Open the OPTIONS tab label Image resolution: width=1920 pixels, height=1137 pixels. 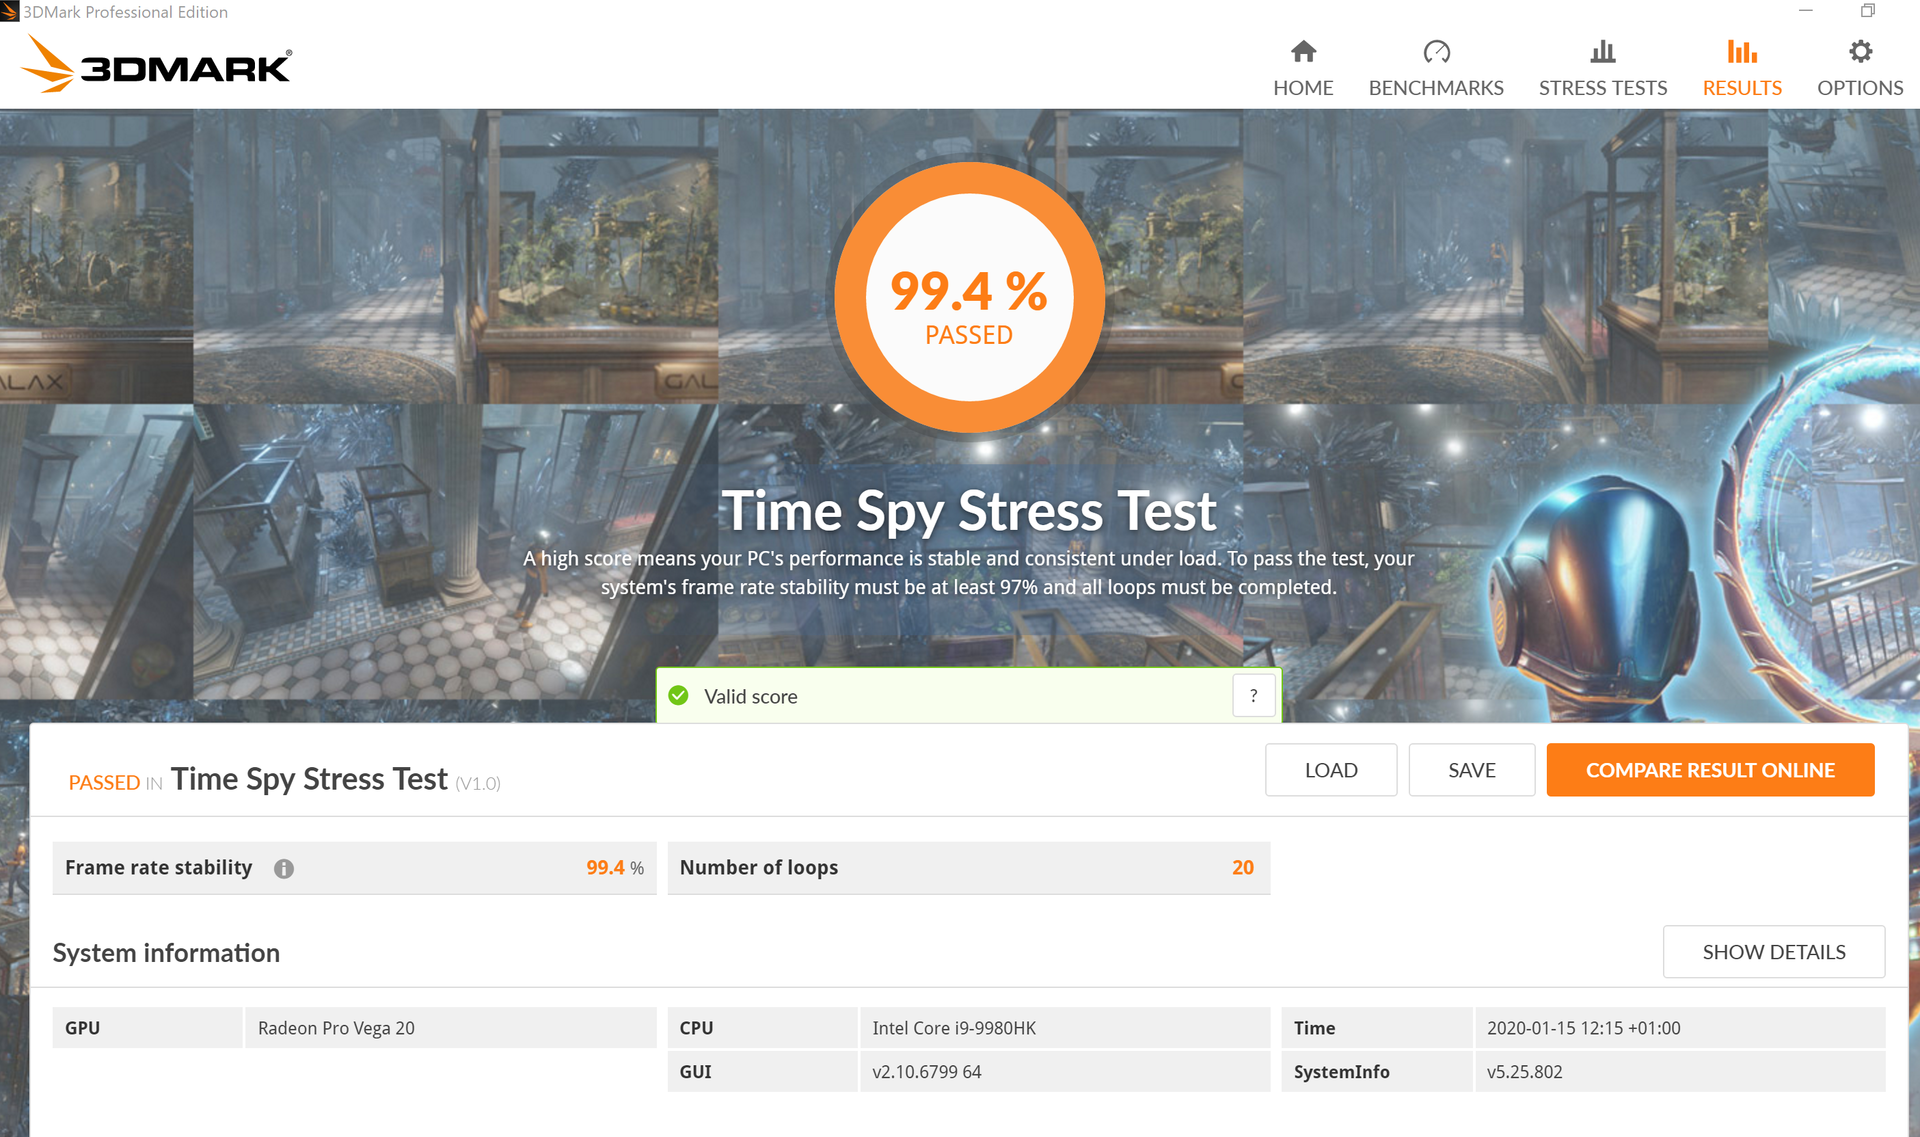pos(1860,88)
